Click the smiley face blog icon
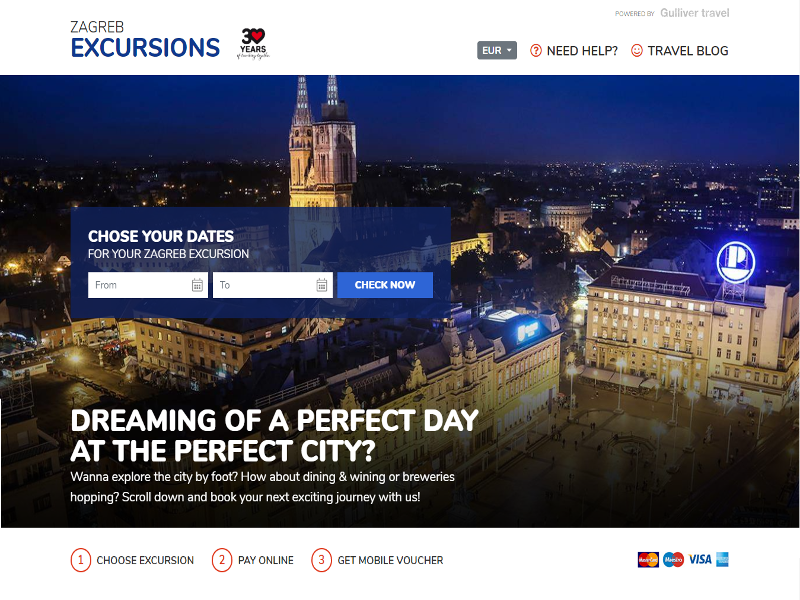This screenshot has height=600, width=800. pyautogui.click(x=637, y=51)
